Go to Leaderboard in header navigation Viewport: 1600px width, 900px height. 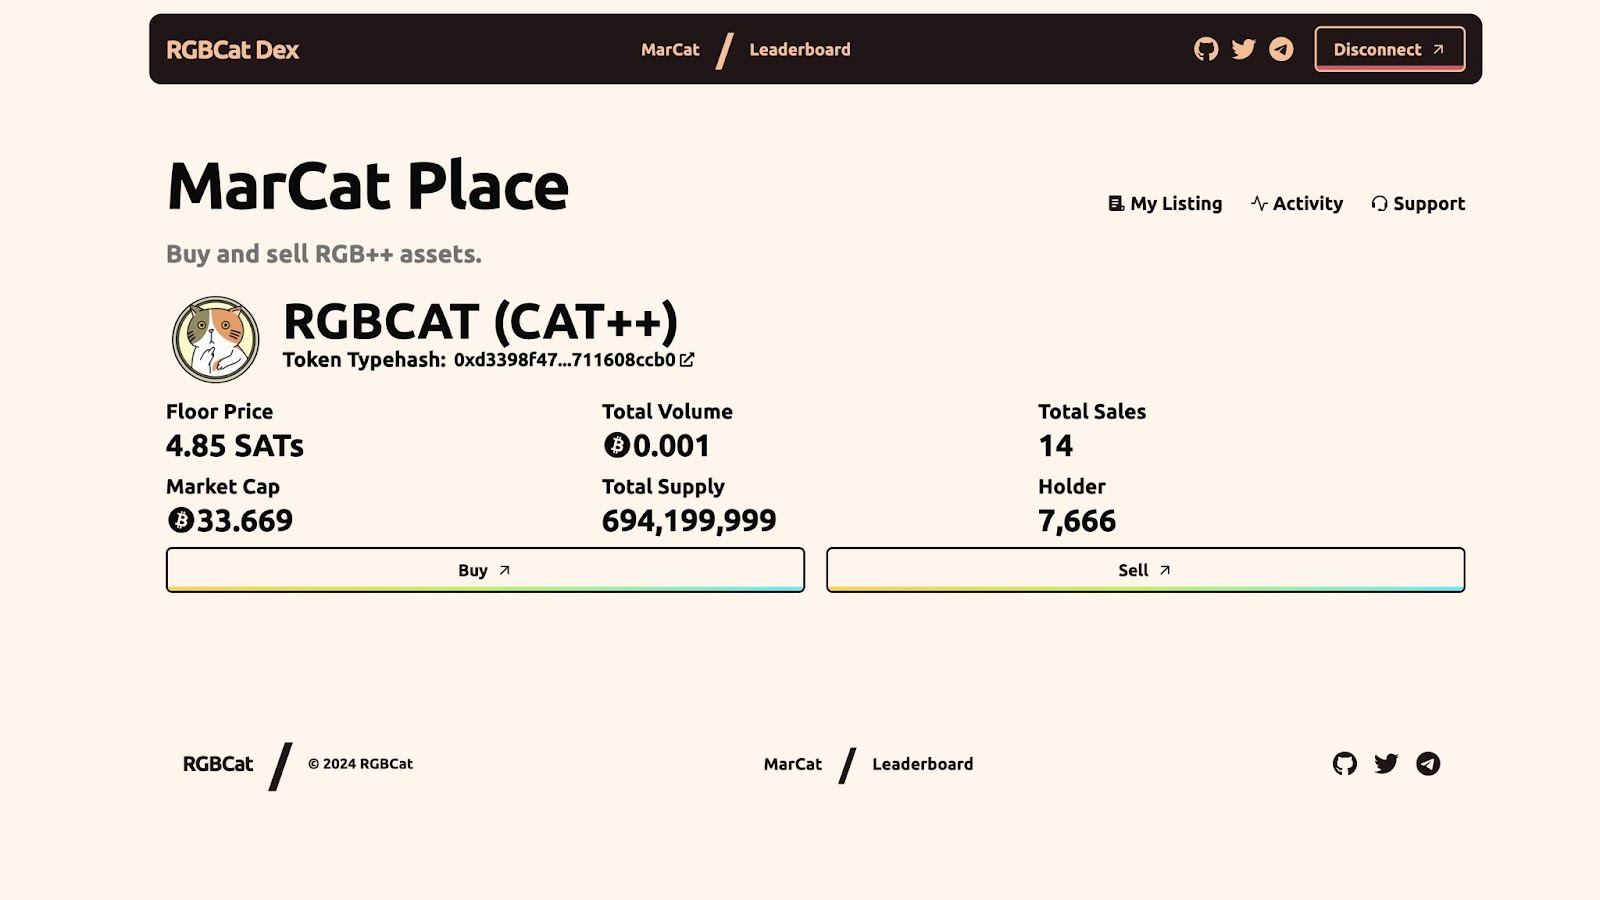tap(800, 49)
